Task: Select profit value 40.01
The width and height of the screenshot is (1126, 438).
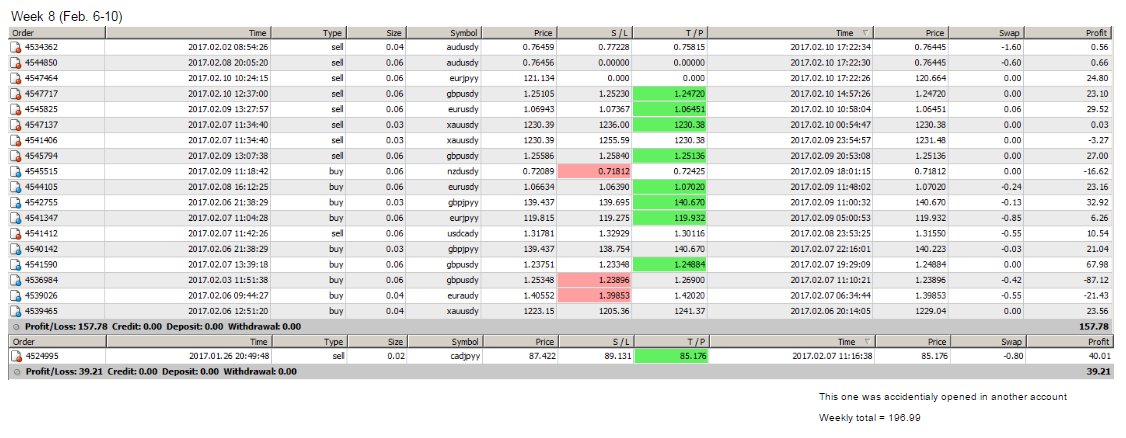Action: click(x=1099, y=356)
